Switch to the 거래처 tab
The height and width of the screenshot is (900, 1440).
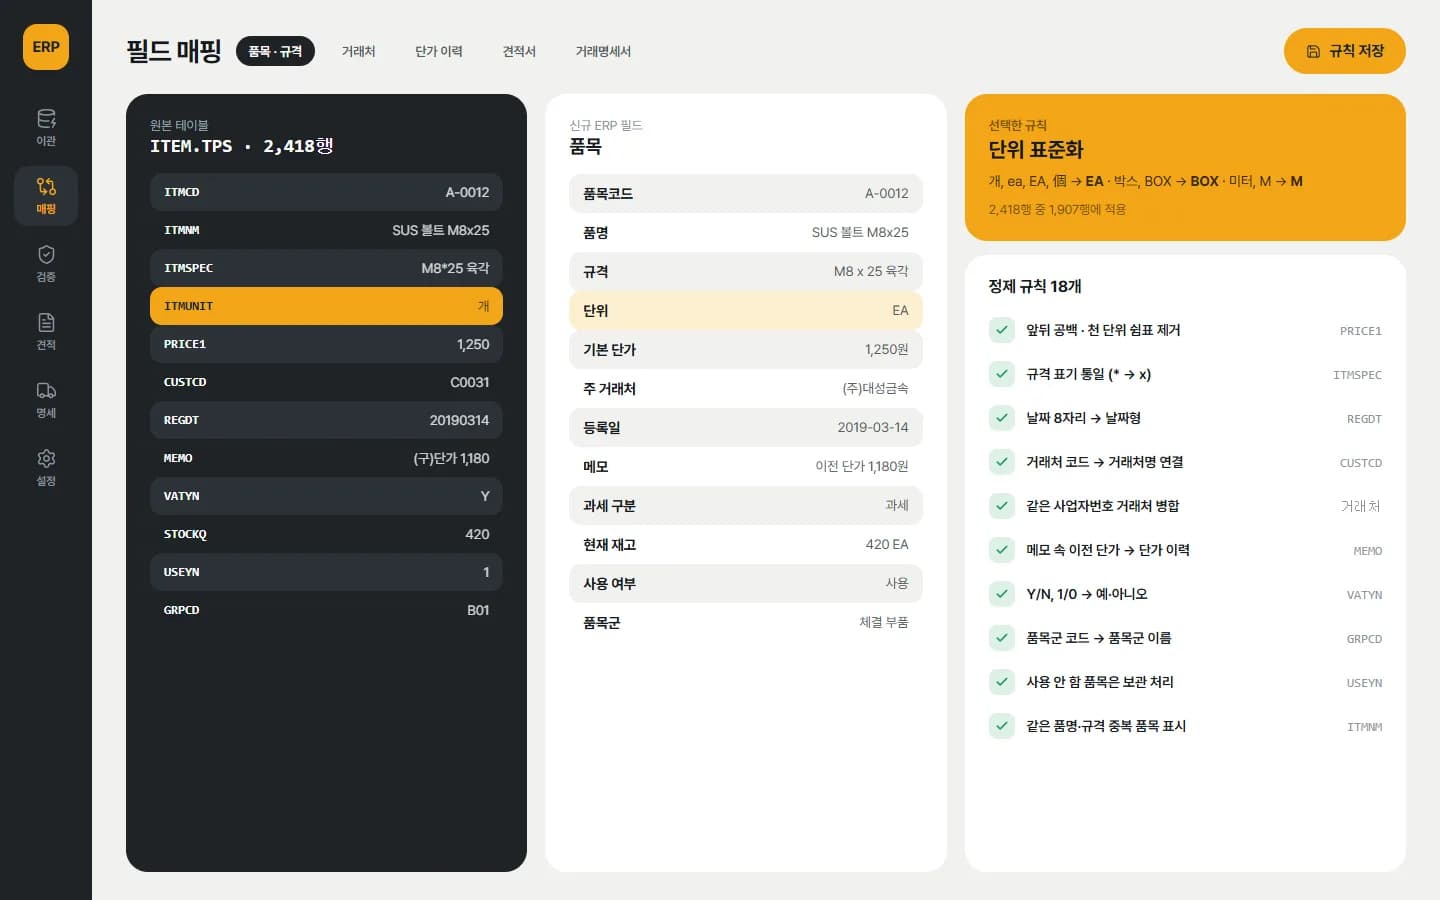tap(358, 51)
